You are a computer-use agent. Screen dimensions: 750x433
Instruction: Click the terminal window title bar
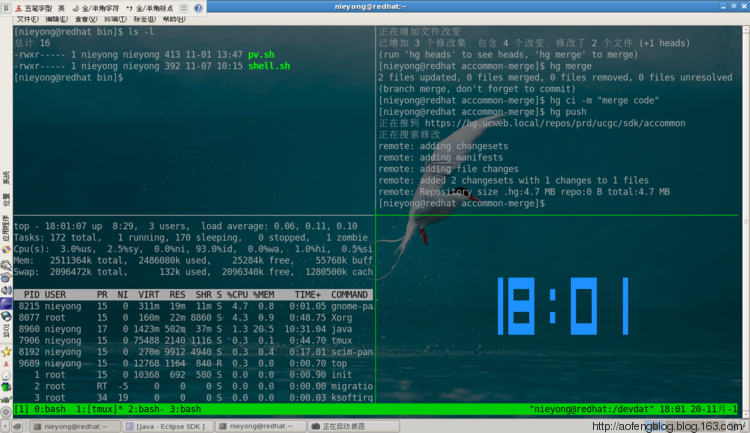[x=371, y=7]
